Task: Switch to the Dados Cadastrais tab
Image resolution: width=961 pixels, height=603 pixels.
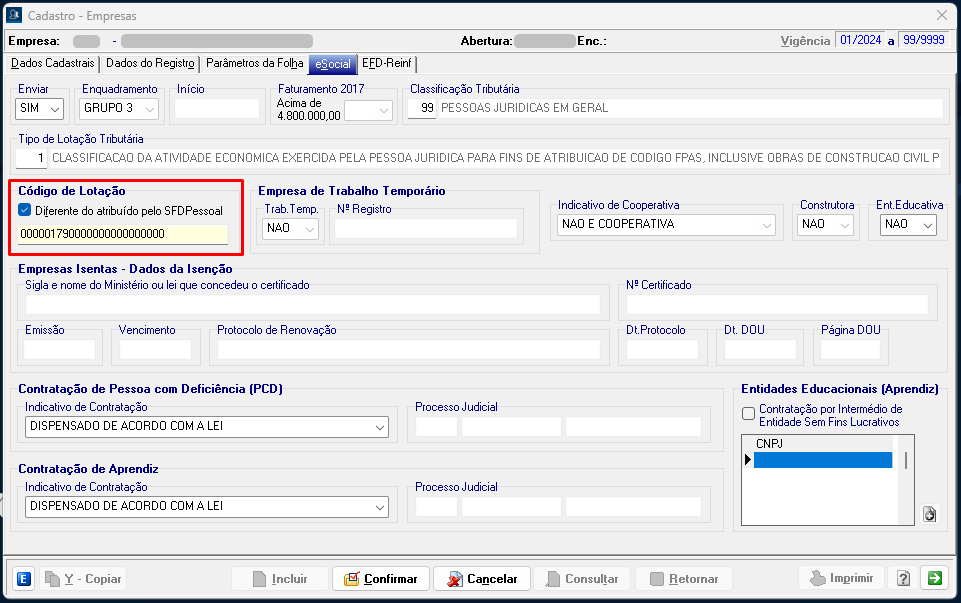Action: [52, 63]
